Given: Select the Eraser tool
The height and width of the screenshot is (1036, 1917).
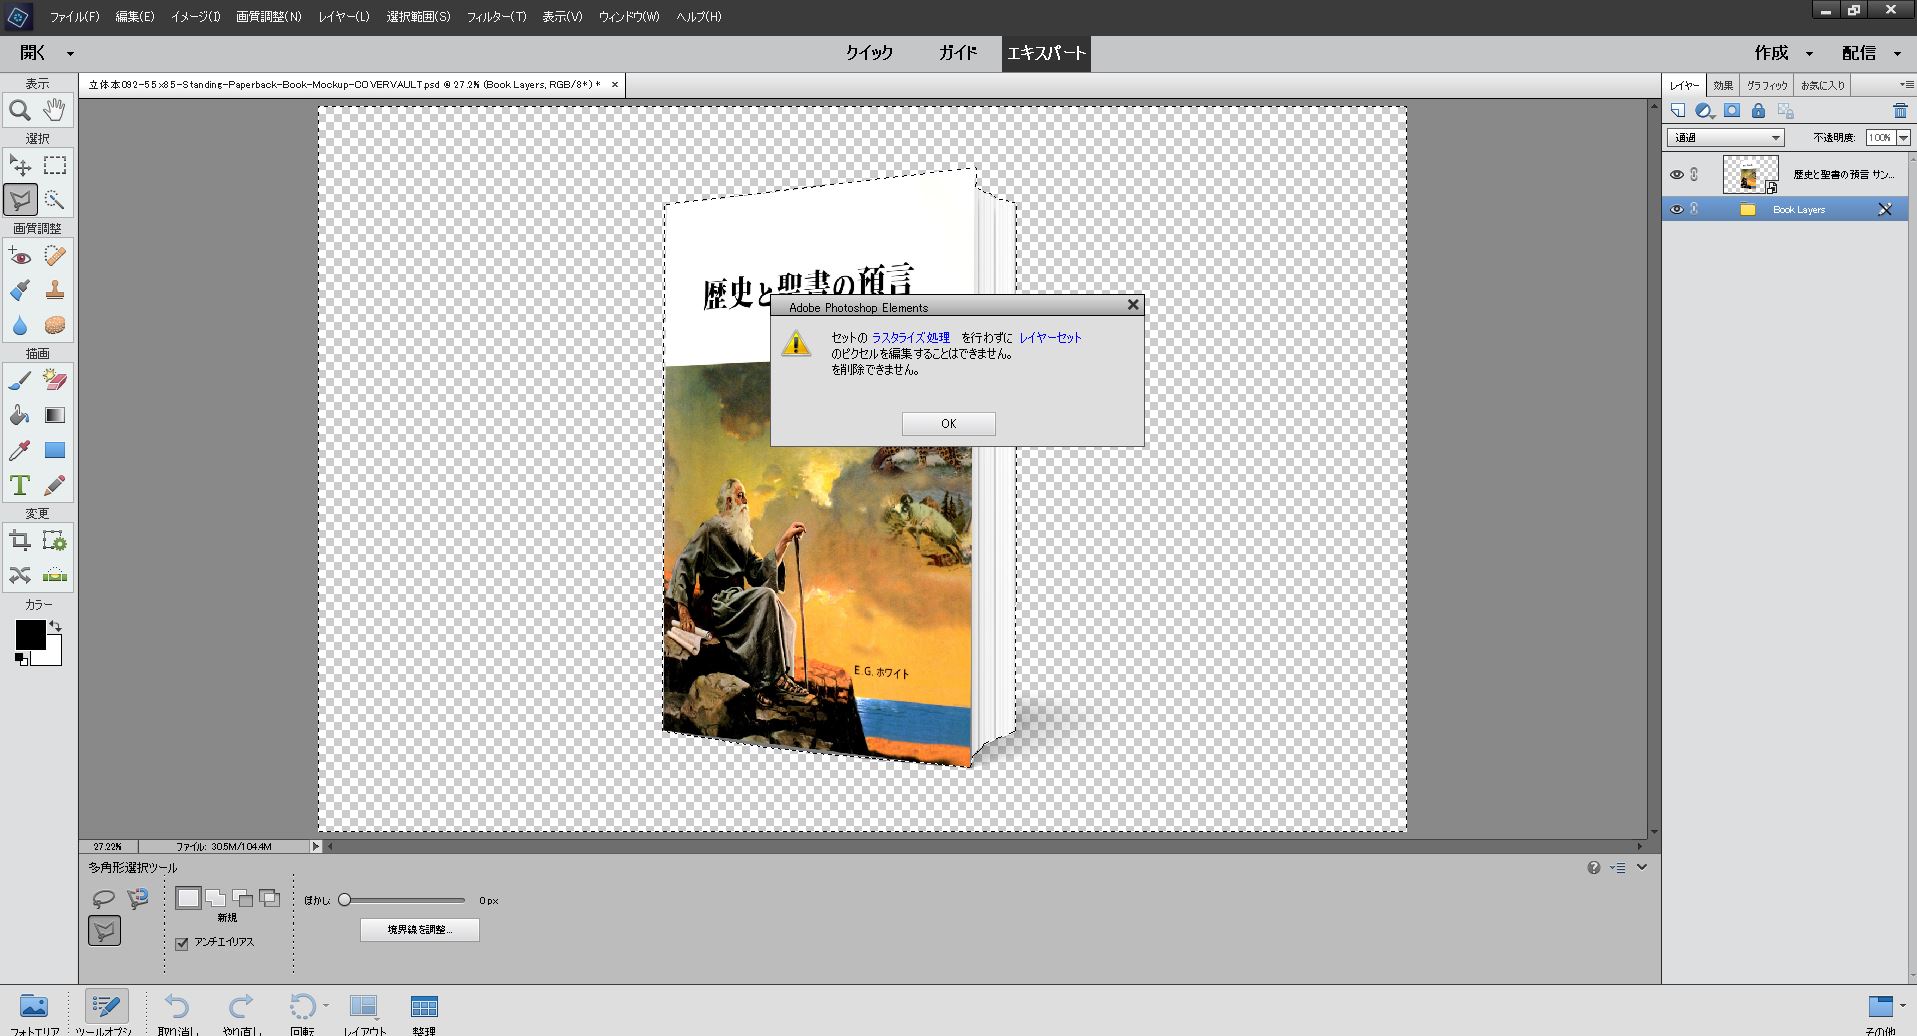Looking at the screenshot, I should (55, 380).
